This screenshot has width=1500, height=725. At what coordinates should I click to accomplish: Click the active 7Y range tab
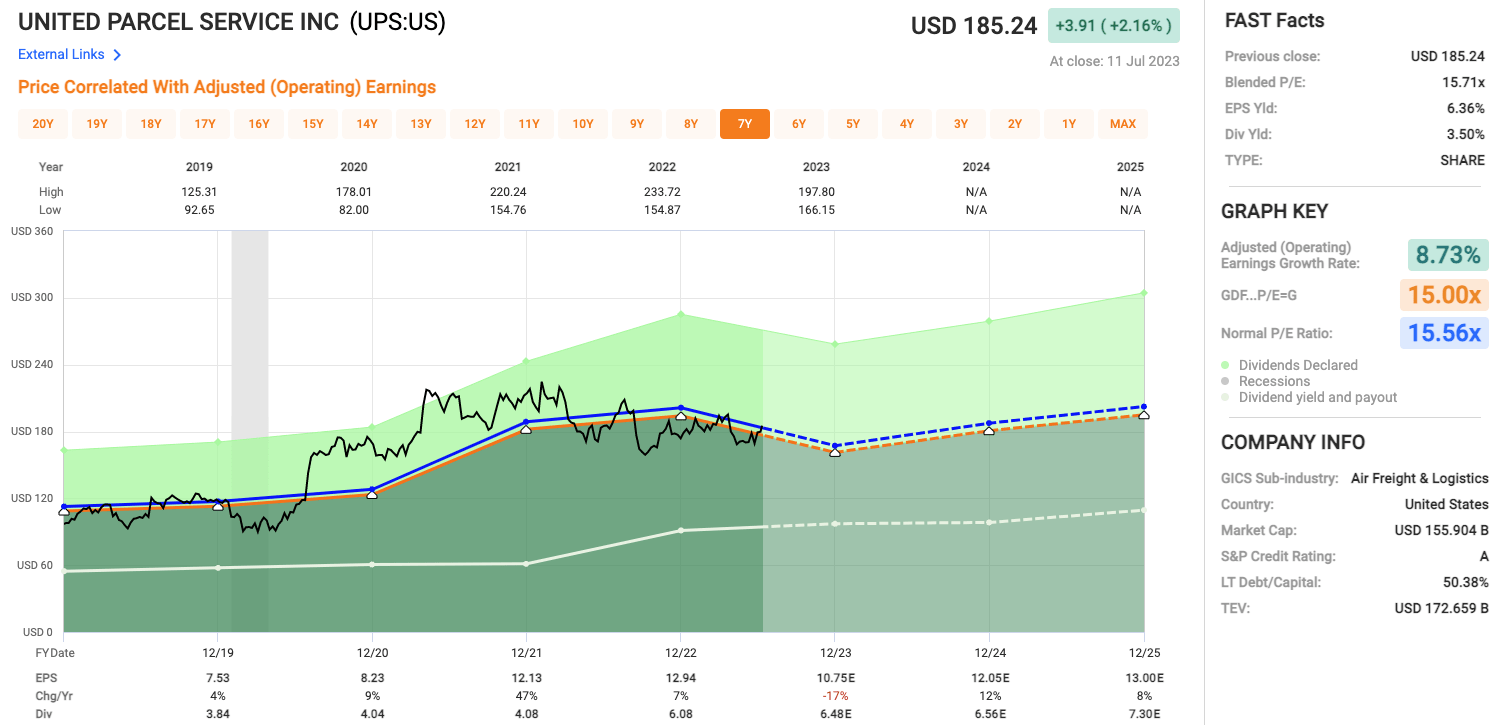745,124
